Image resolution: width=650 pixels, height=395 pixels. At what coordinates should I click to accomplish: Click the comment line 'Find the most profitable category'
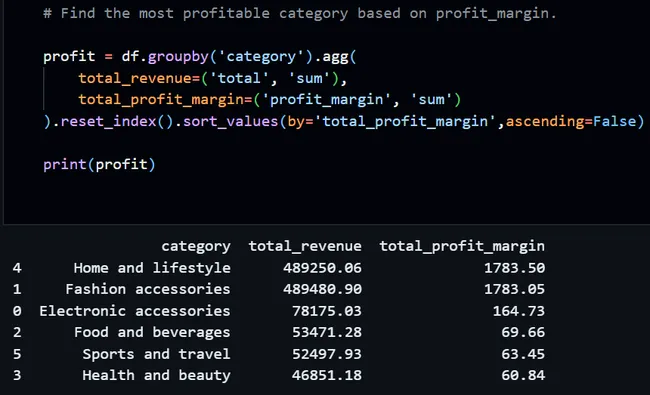(x=300, y=13)
